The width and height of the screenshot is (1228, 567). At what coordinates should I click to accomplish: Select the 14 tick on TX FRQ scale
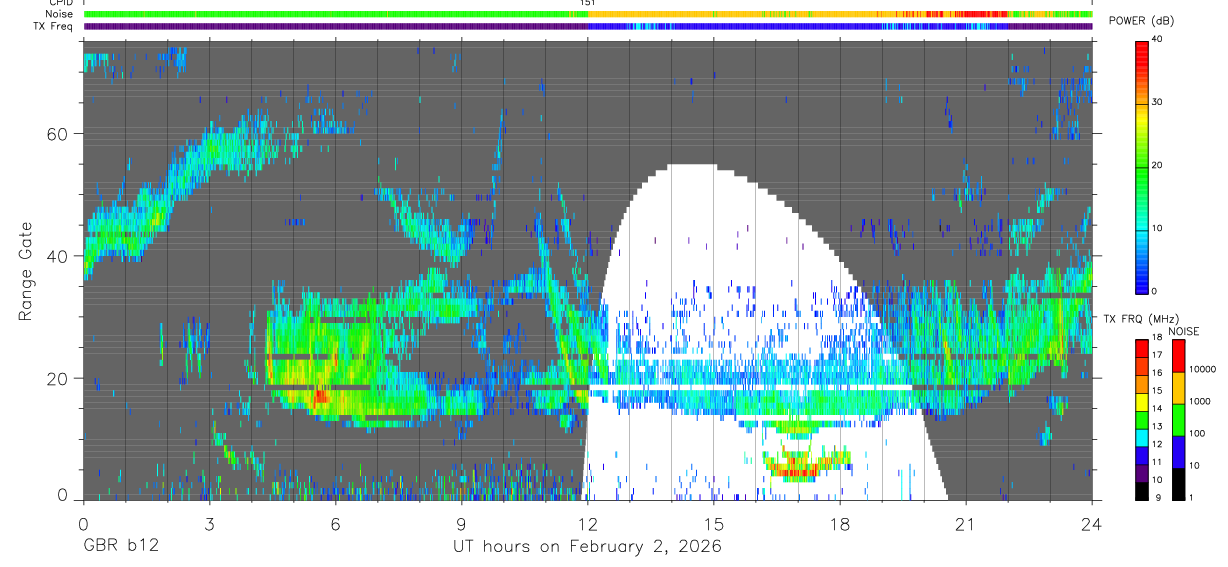point(1158,410)
